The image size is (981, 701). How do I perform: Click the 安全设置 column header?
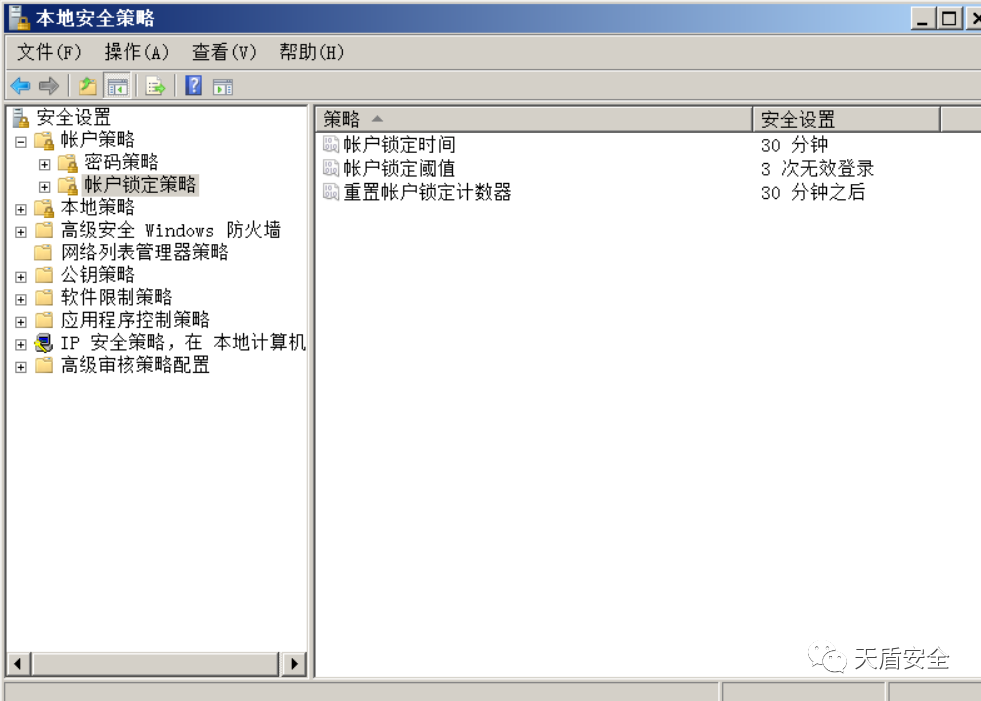(845, 120)
